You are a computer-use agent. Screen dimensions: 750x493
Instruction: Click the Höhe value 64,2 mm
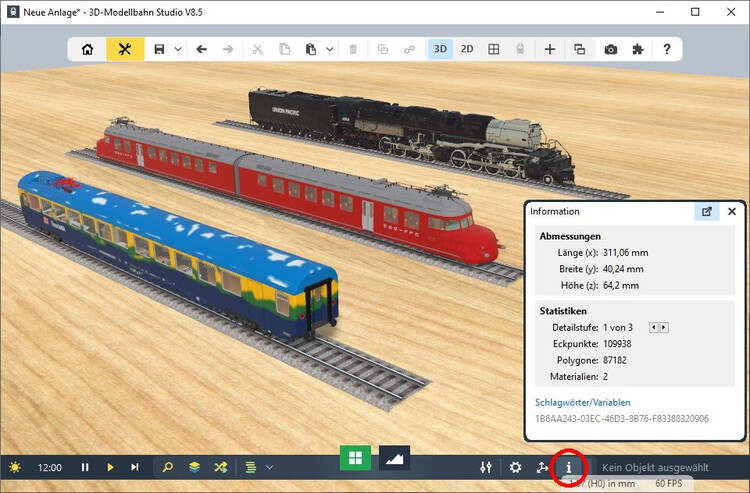click(621, 285)
